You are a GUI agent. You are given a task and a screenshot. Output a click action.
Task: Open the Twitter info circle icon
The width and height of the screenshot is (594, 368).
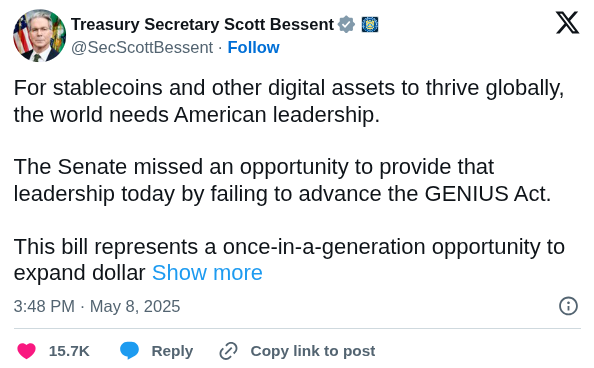point(568,306)
